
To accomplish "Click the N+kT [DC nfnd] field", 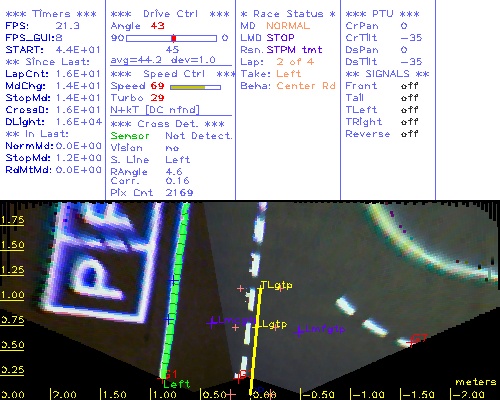I will click(155, 110).
